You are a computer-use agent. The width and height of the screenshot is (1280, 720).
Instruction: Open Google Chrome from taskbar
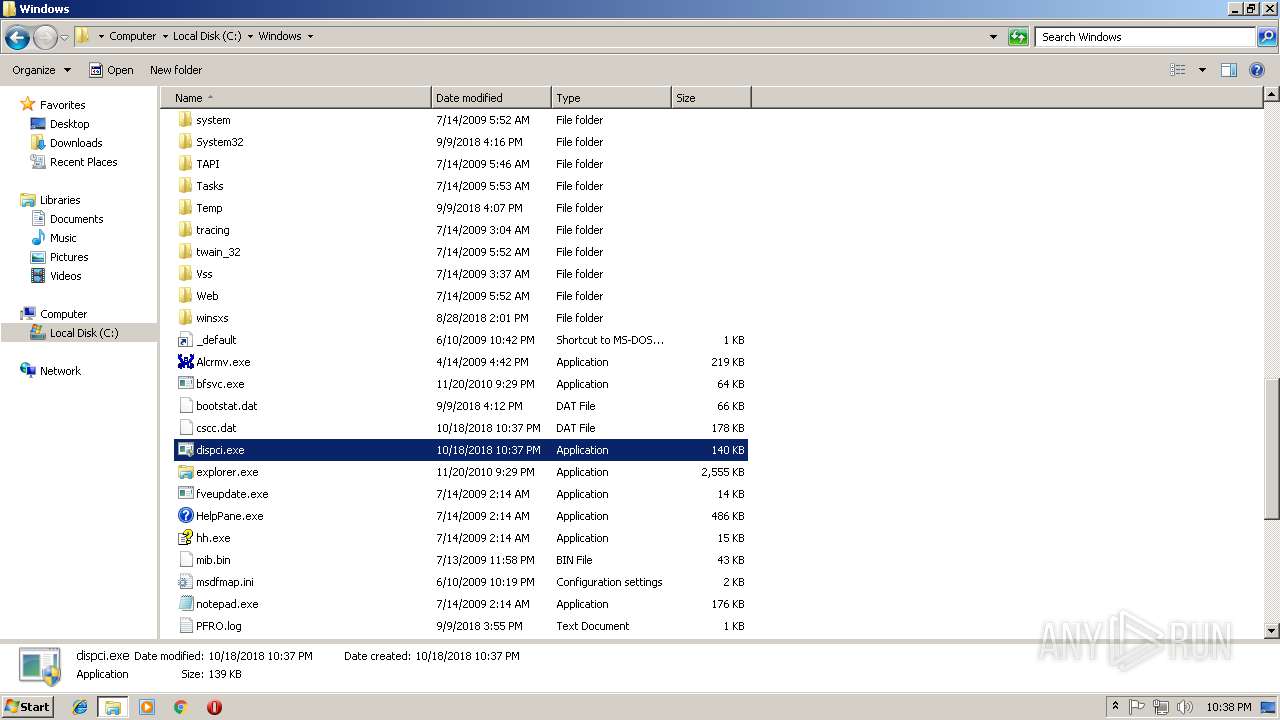(180, 707)
